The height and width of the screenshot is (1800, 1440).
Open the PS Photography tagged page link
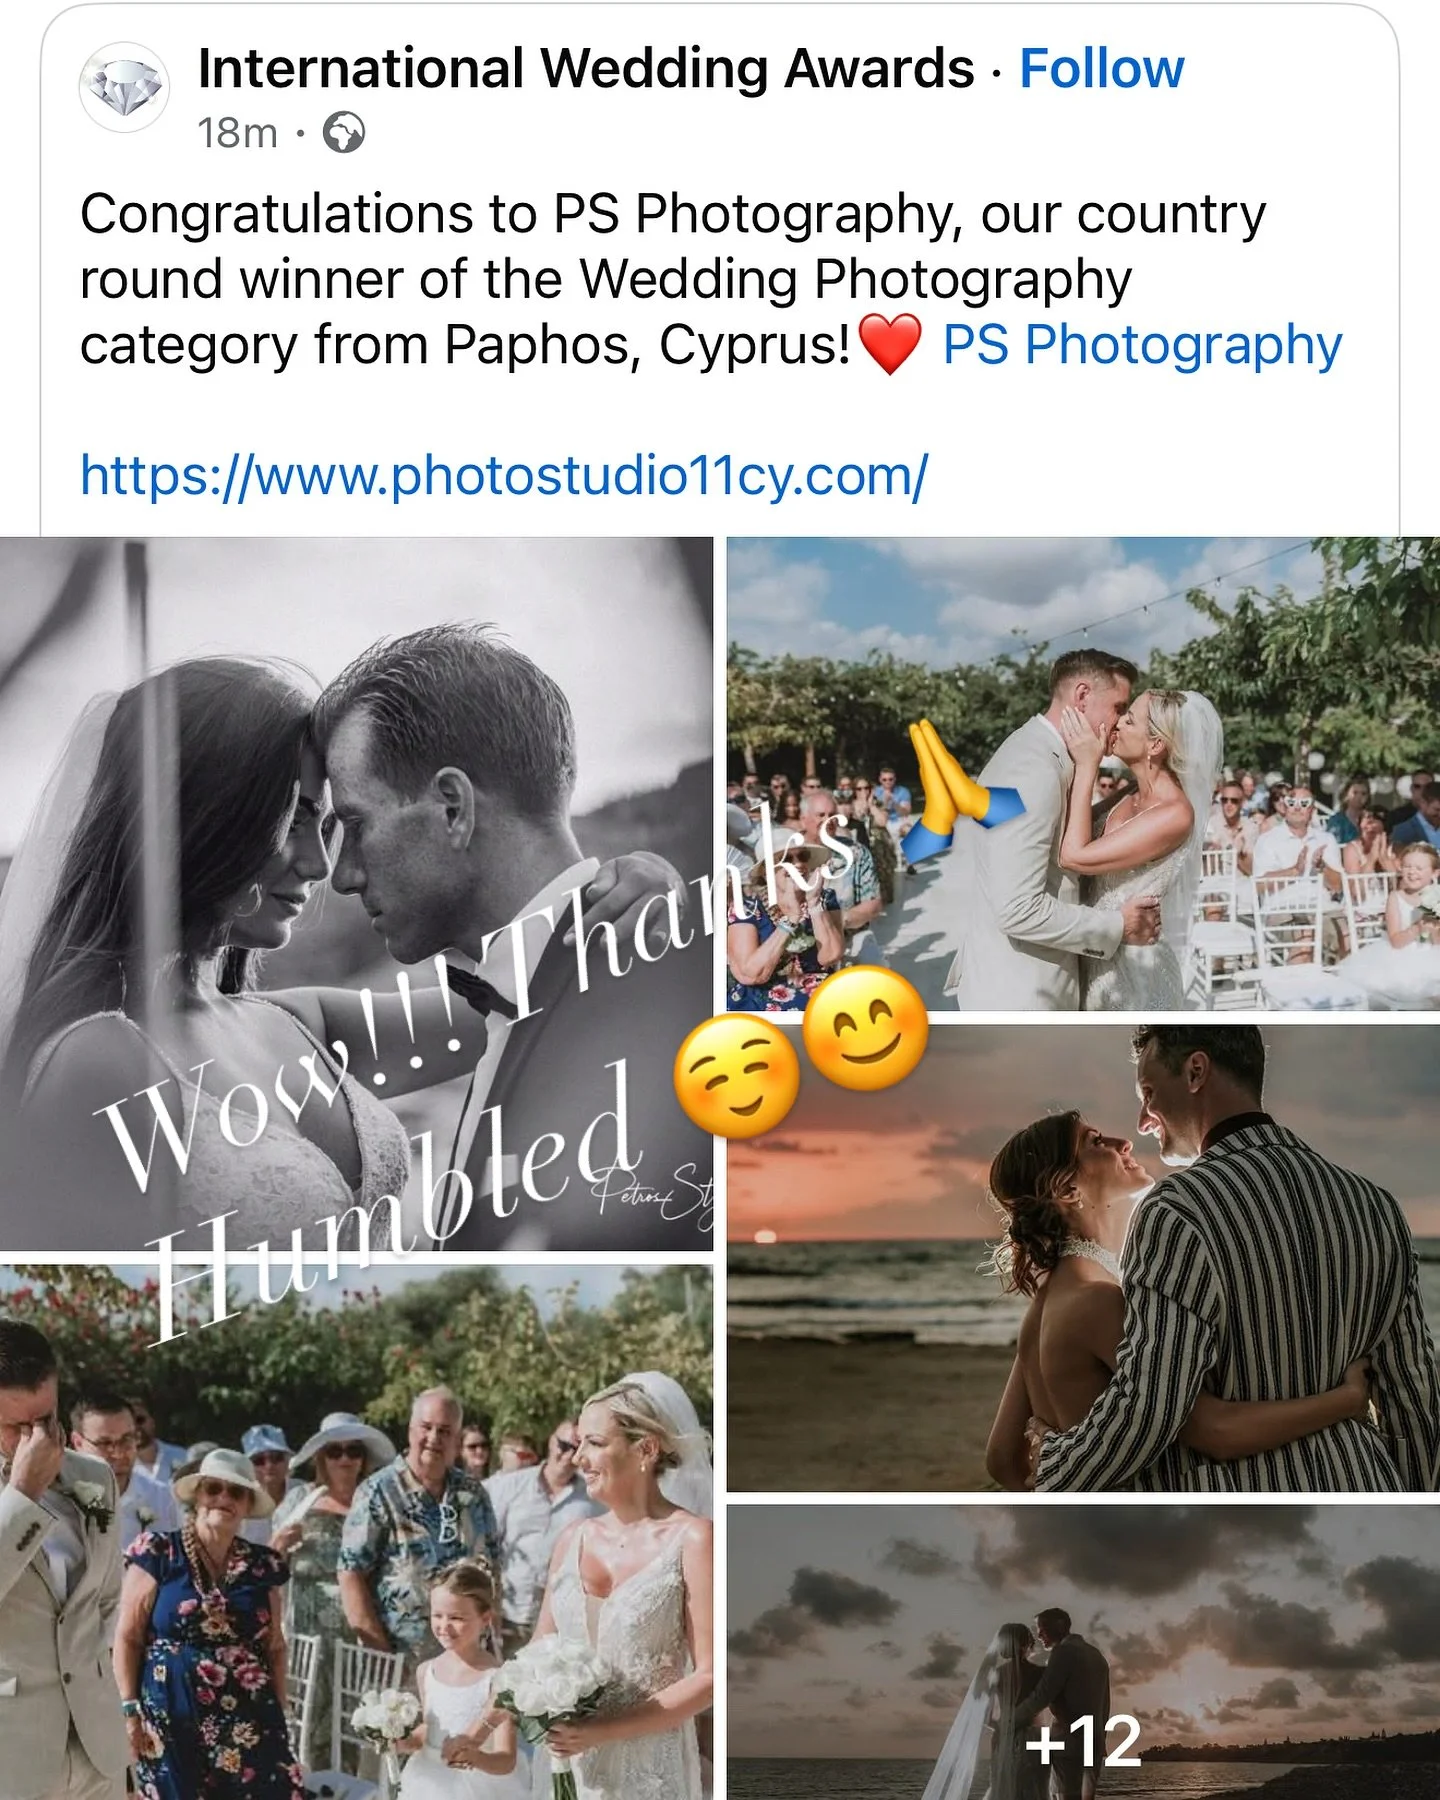[x=1142, y=345]
